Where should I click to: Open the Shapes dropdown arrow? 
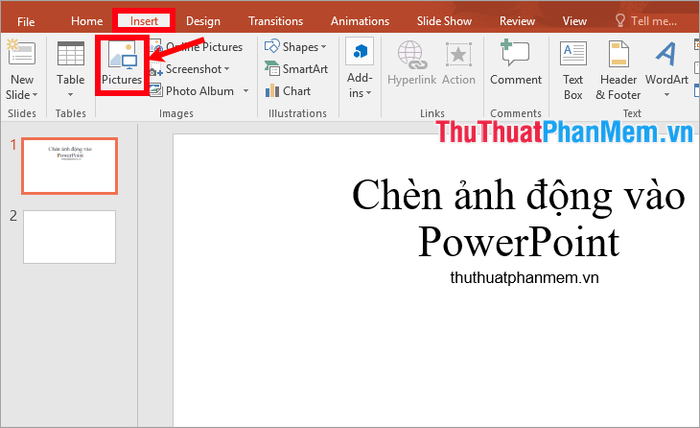[x=324, y=47]
